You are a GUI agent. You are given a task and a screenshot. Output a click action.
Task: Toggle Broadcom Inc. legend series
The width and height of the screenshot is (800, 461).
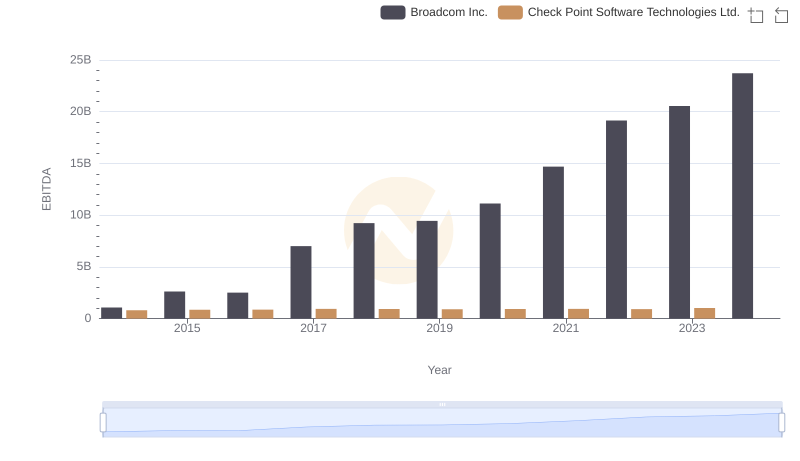[434, 12]
